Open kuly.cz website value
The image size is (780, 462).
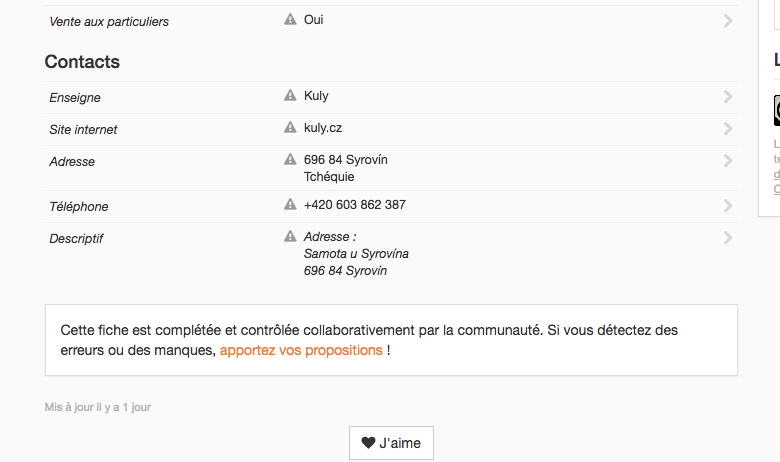tap(323, 128)
